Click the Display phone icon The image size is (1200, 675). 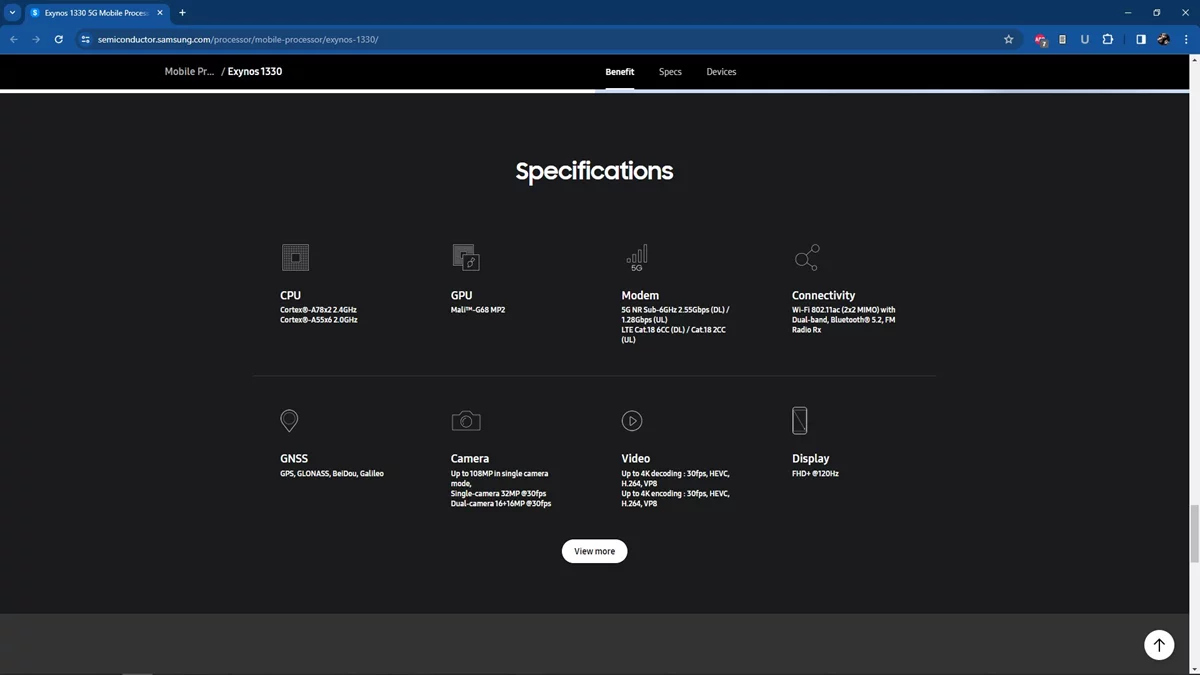tap(800, 421)
